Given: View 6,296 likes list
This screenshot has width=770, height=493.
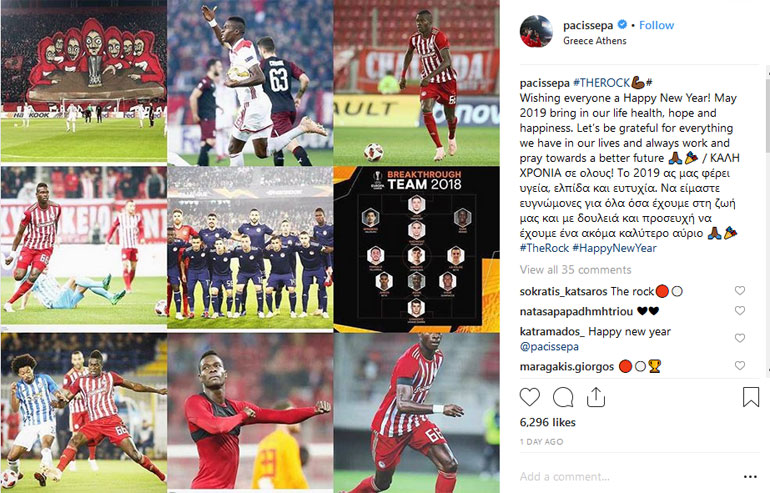Looking at the screenshot, I should click(x=548, y=422).
